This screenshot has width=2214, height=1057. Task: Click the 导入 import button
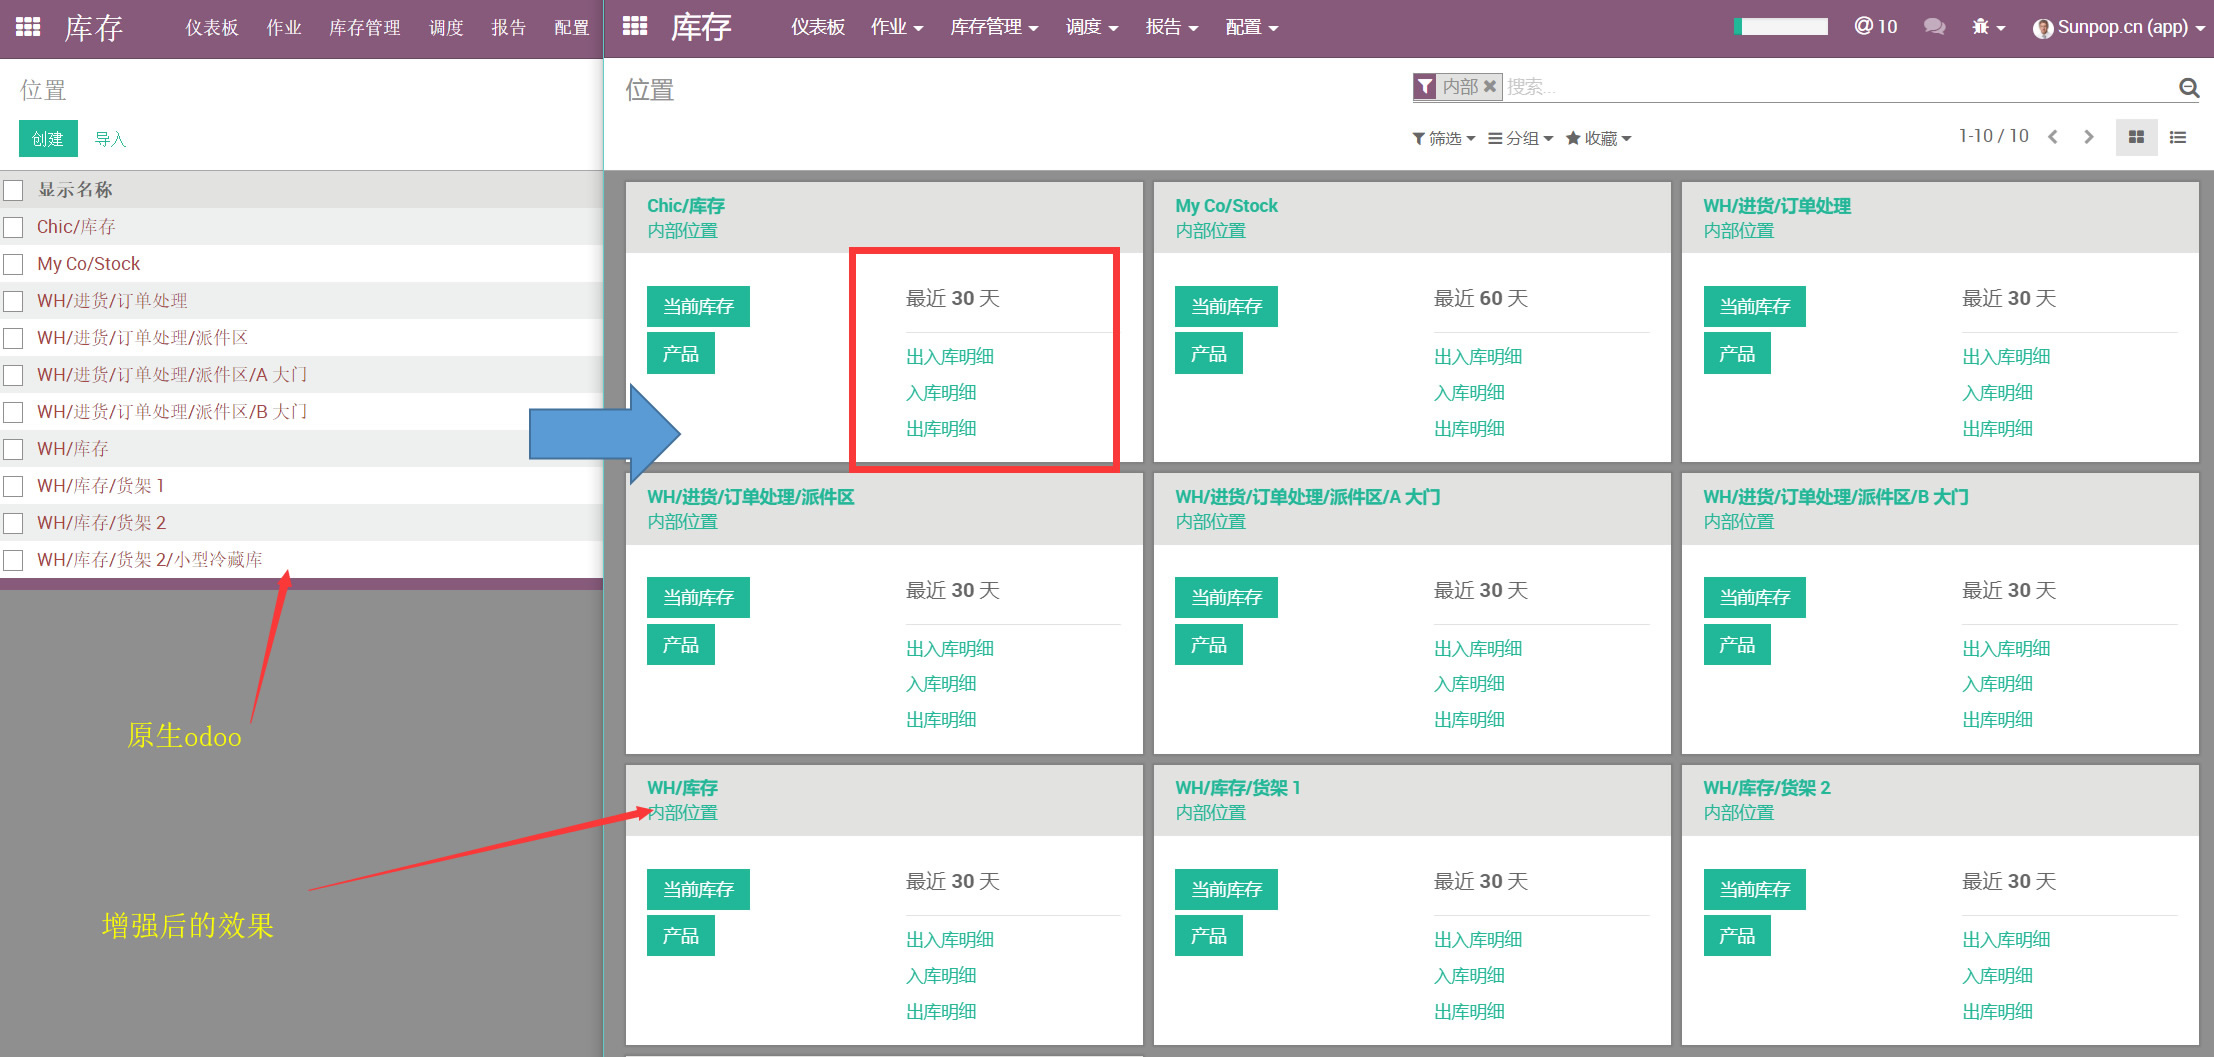110,139
